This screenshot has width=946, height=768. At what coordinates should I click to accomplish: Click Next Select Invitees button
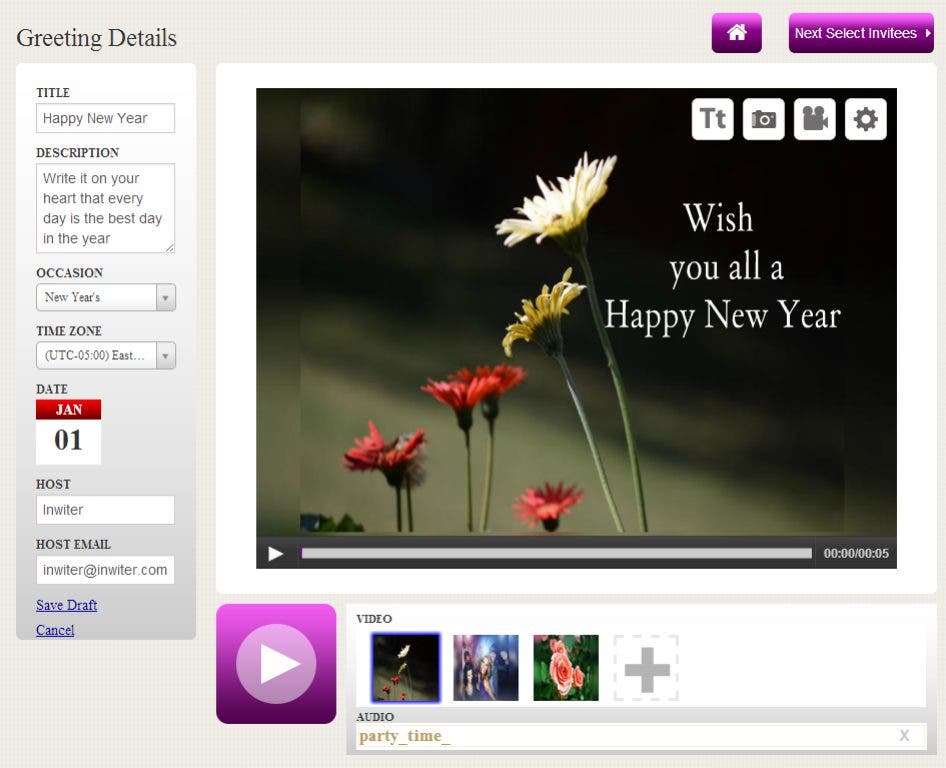click(x=861, y=33)
